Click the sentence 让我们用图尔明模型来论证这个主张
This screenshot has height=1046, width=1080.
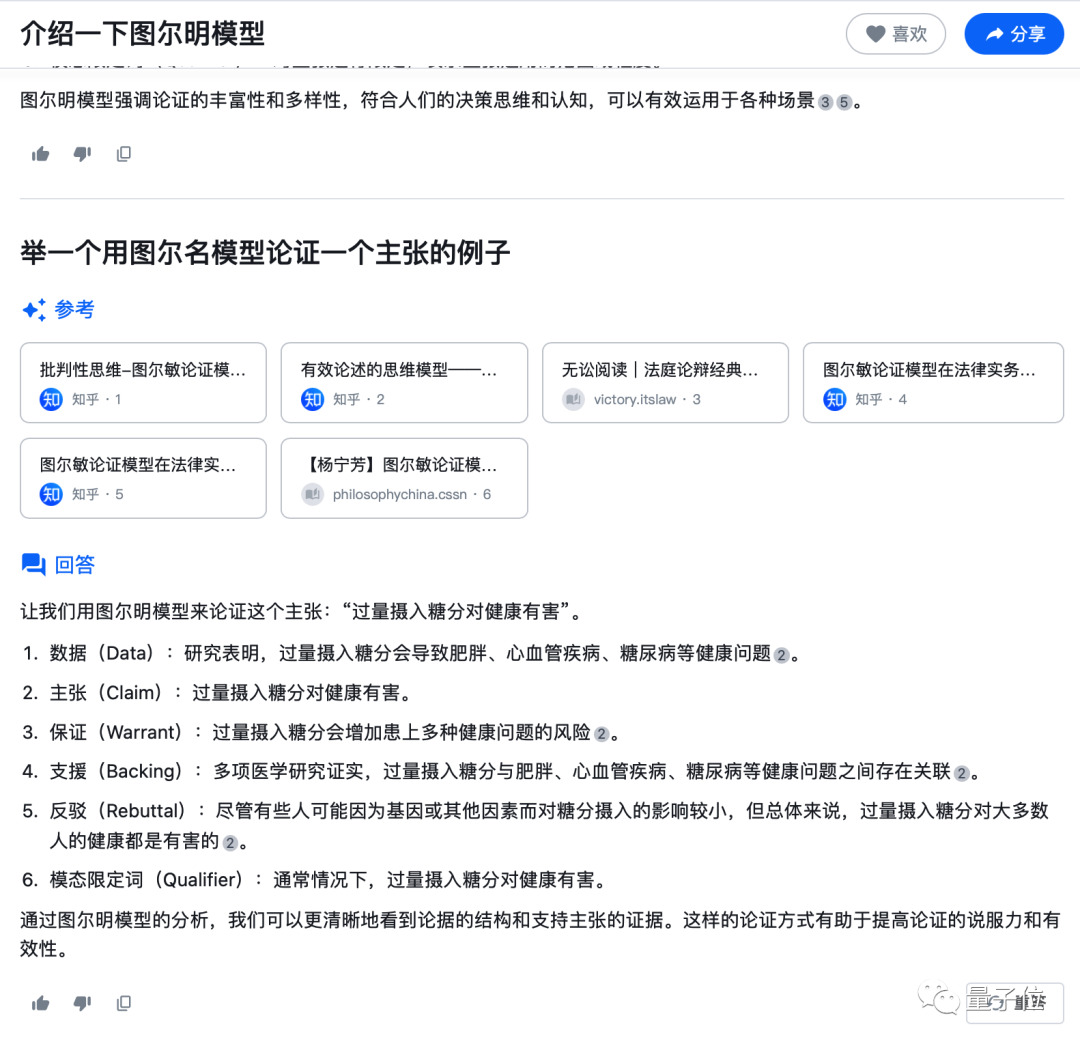coord(301,611)
